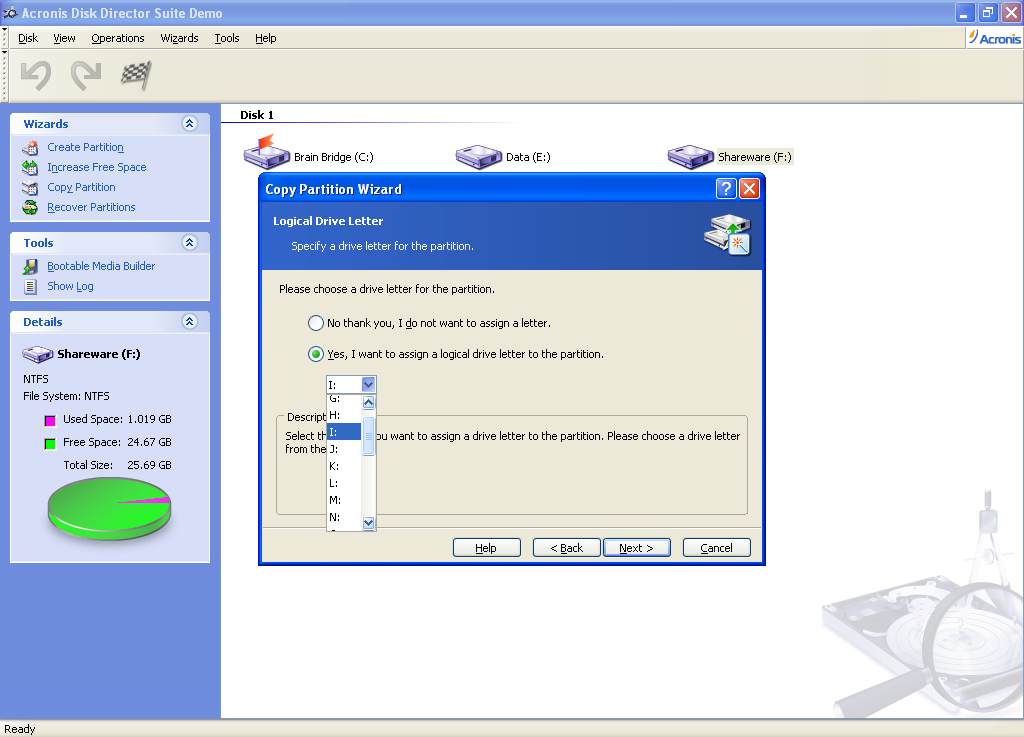Click the Shareware drive icon in Details panel
This screenshot has height=737, width=1024.
pos(38,354)
